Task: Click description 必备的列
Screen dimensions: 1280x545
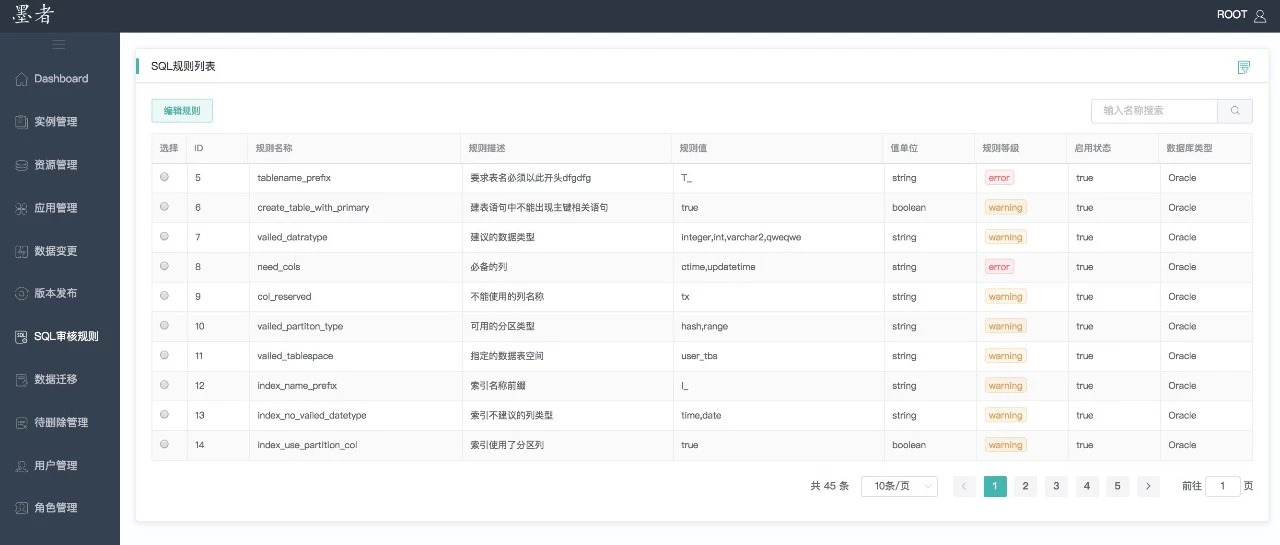Action: pyautogui.click(x=491, y=267)
